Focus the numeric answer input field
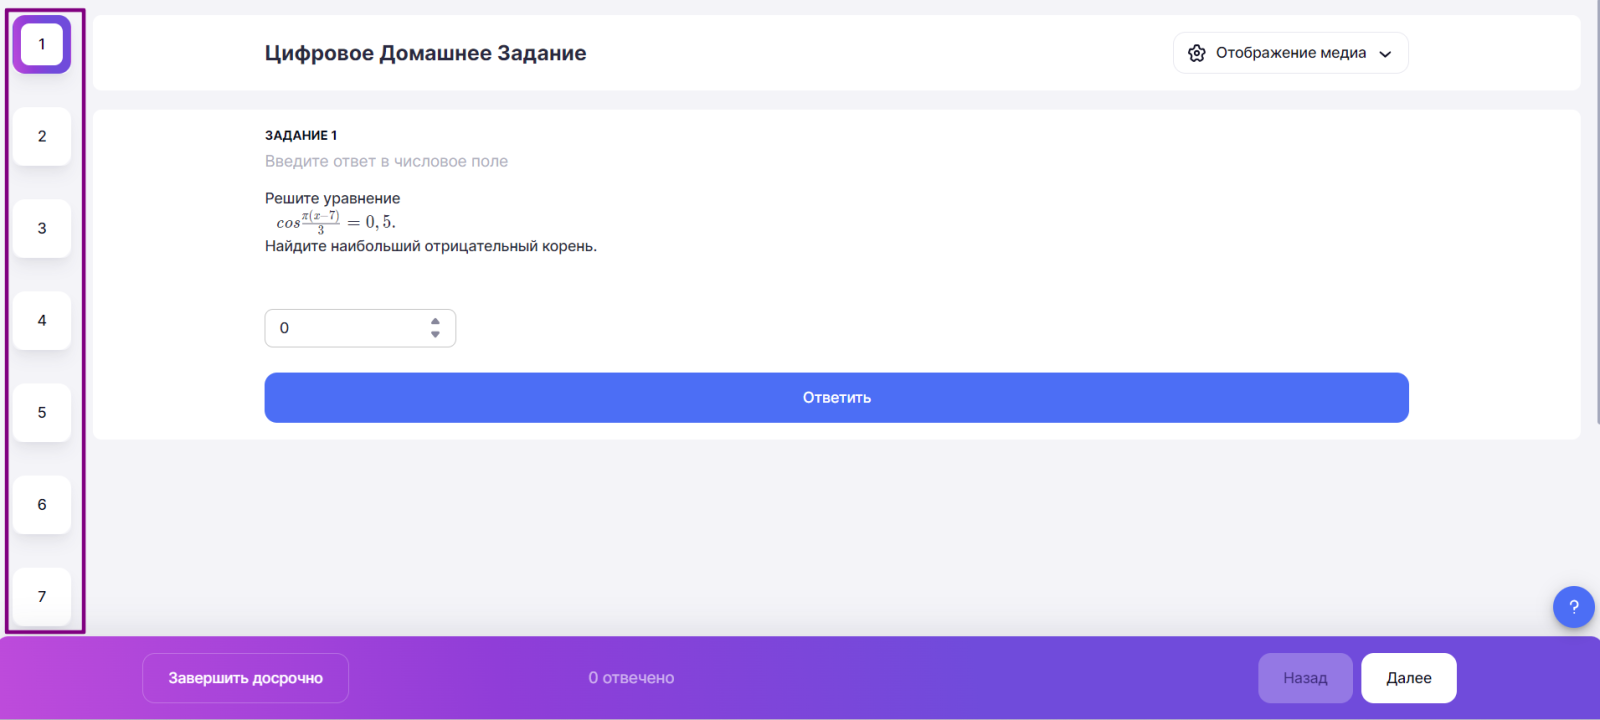Screen dimensions: 1600x720 tap(360, 328)
